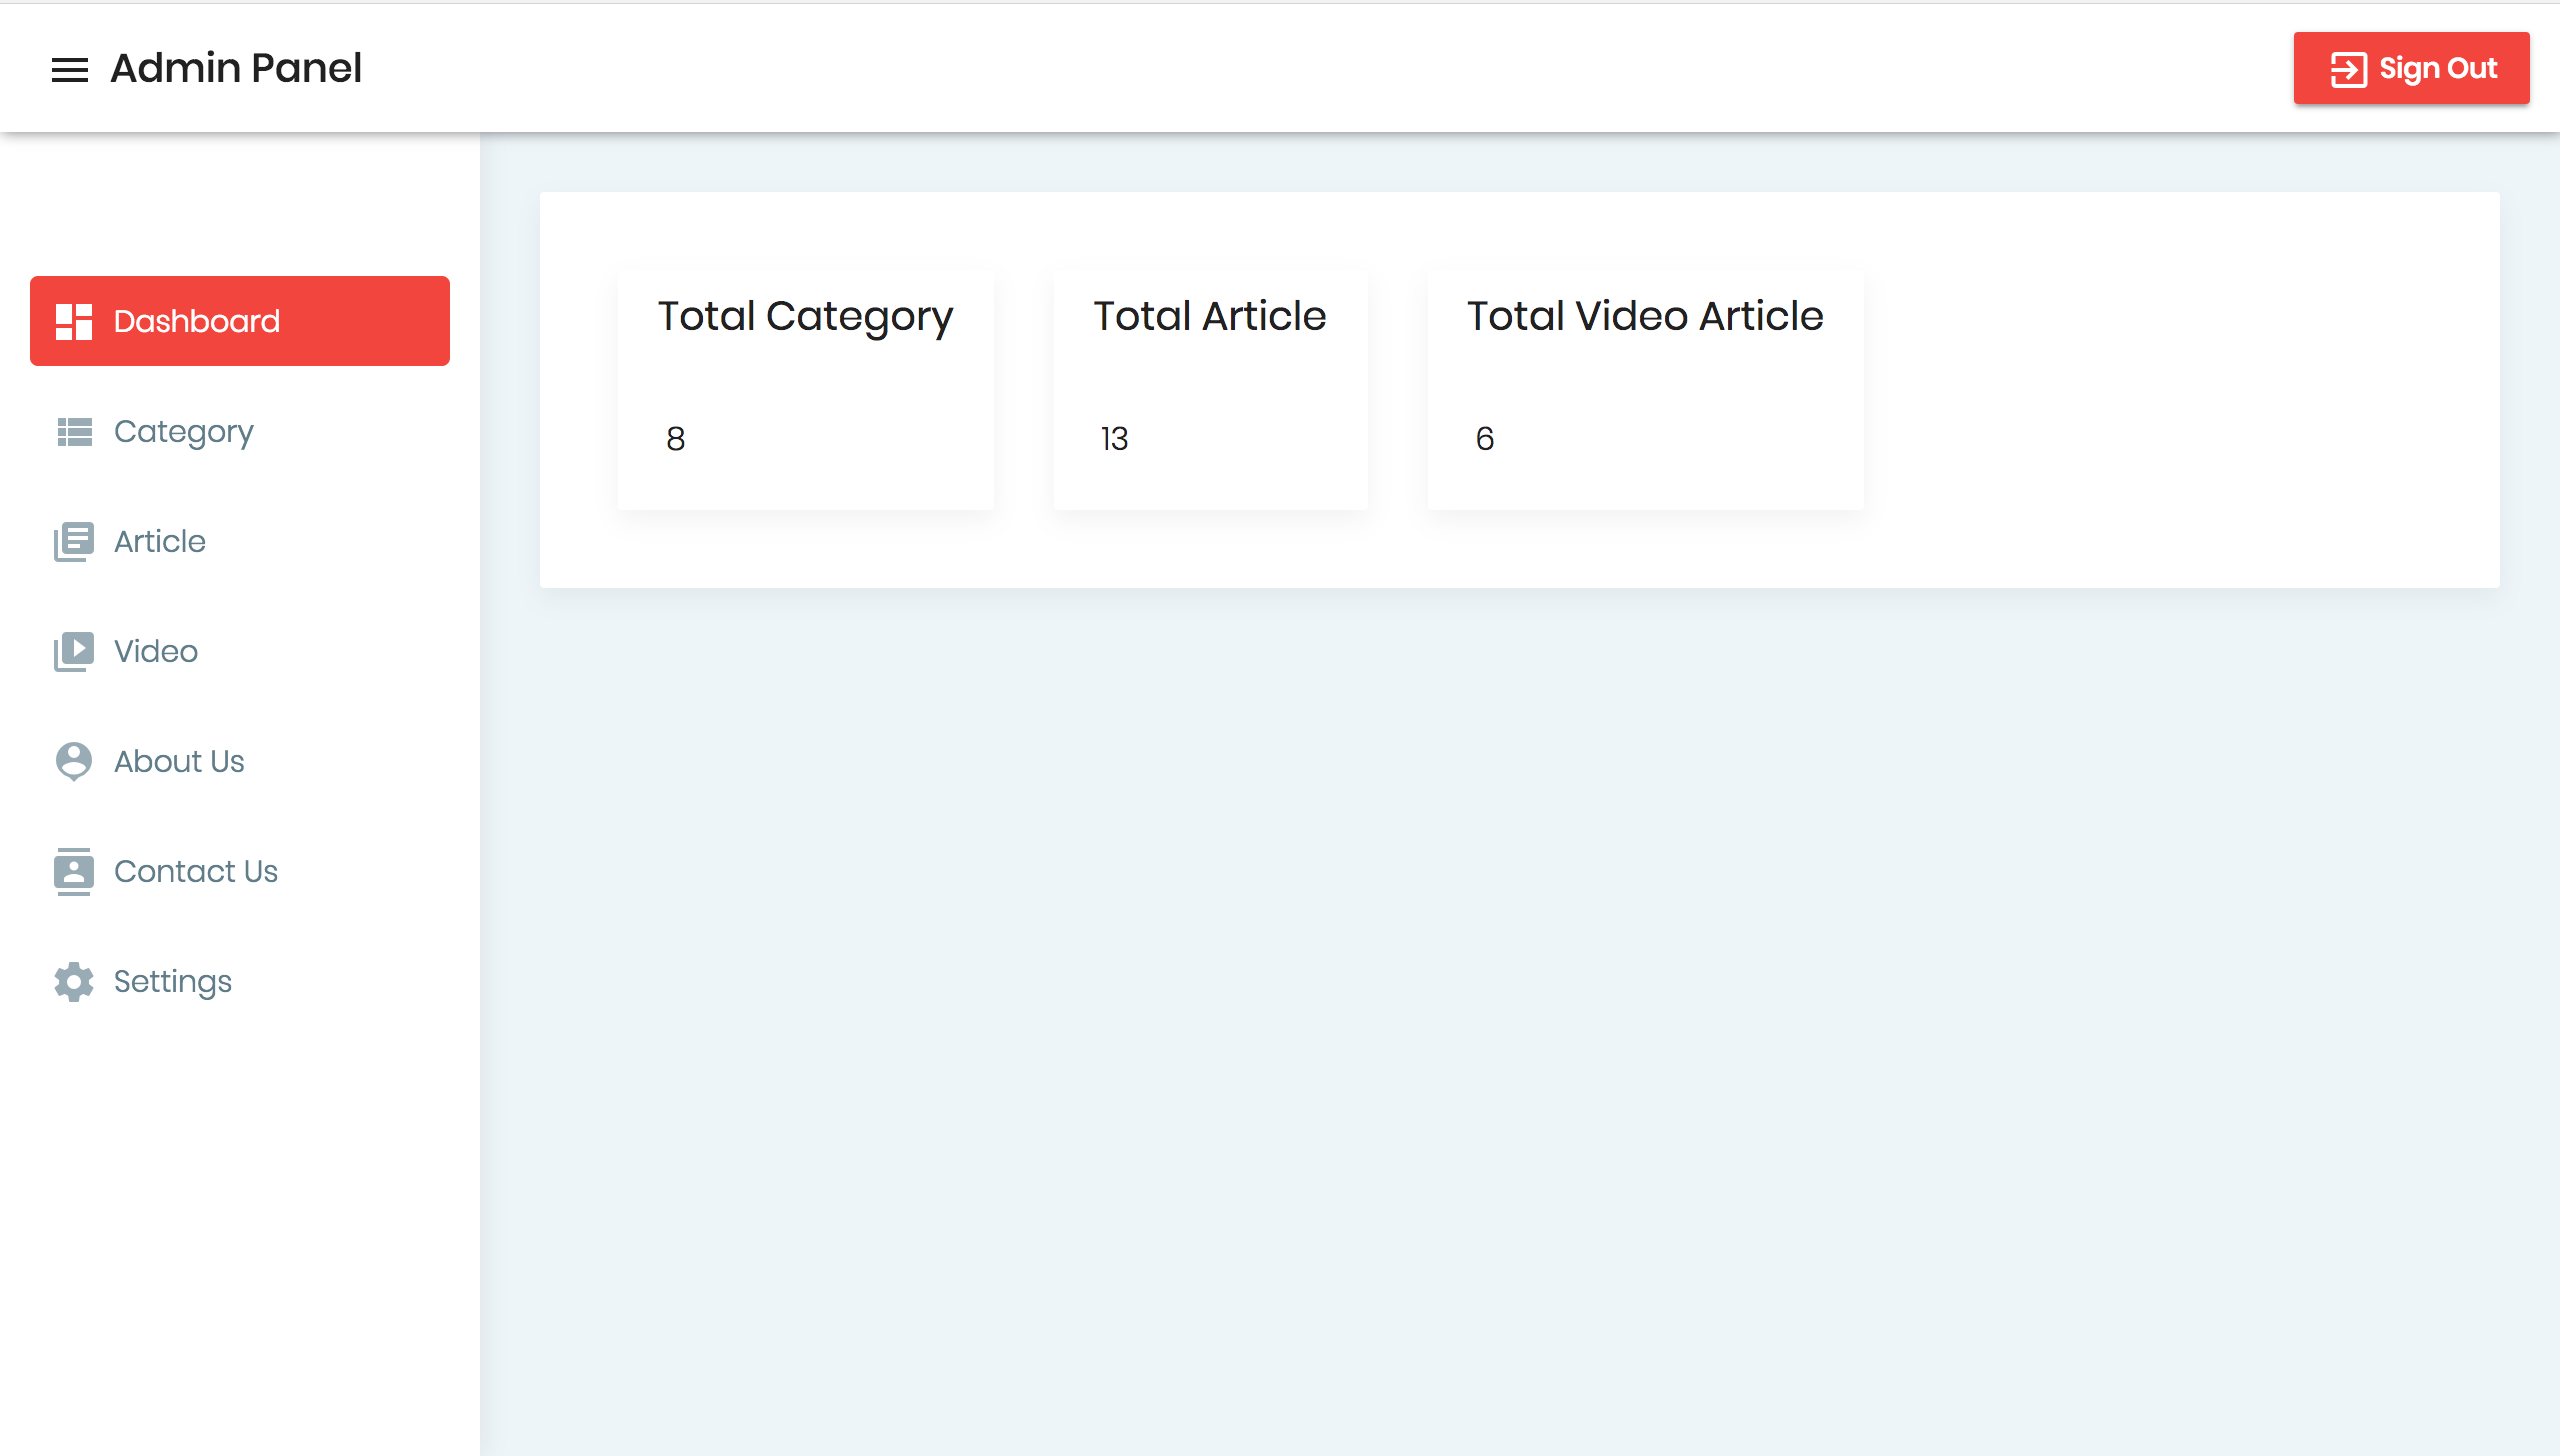
Task: Click the Article library icon
Action: point(74,541)
